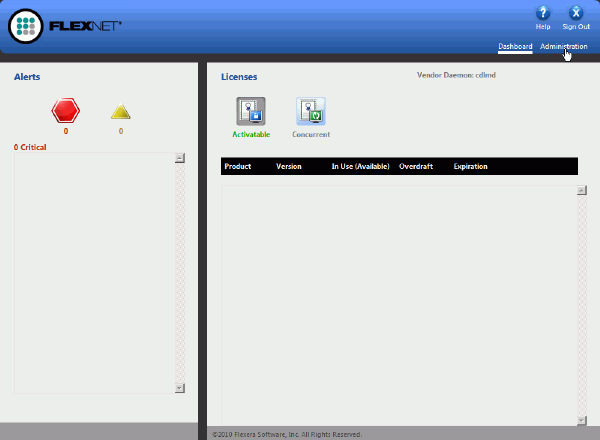Image resolution: width=600 pixels, height=440 pixels.
Task: Click the In Use (Available) column header
Action: point(360,166)
